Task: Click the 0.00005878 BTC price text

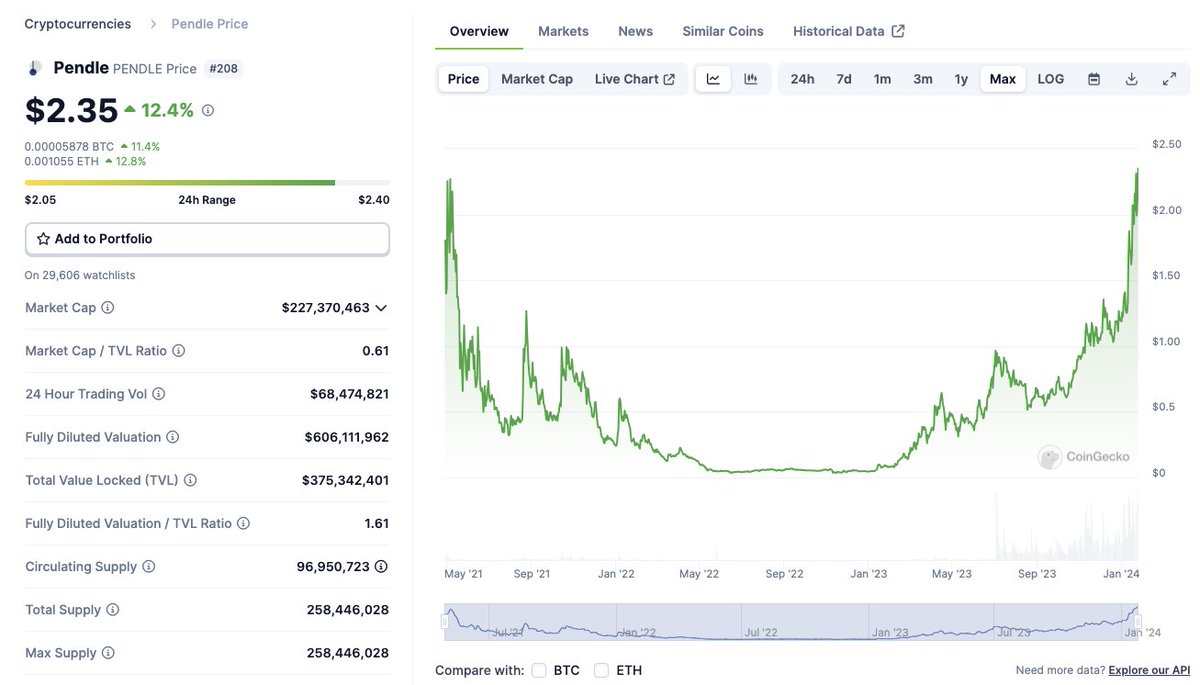Action: [69, 147]
